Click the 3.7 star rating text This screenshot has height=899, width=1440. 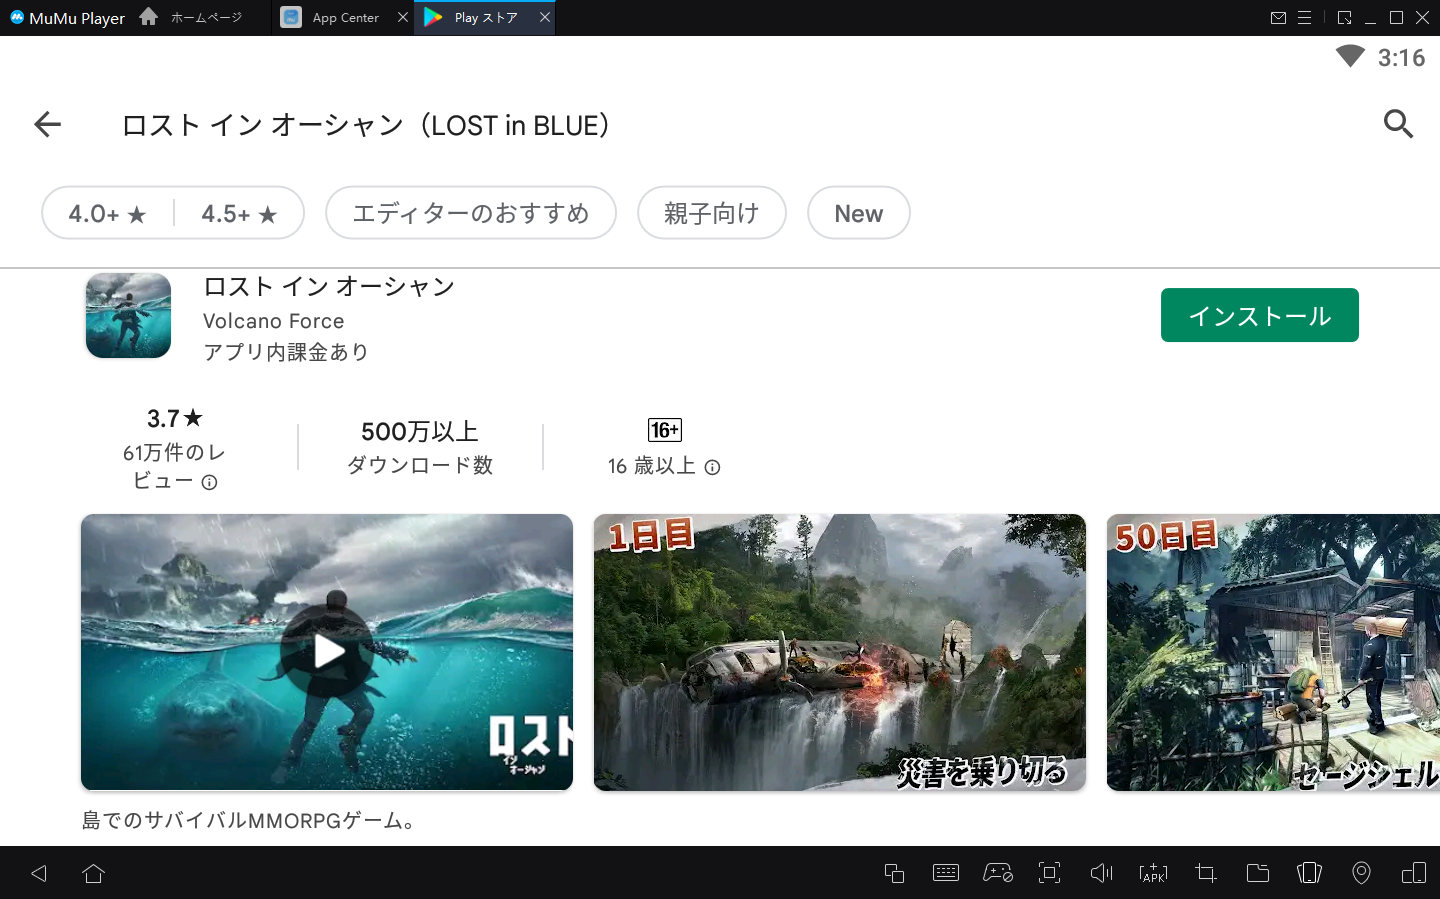175,418
